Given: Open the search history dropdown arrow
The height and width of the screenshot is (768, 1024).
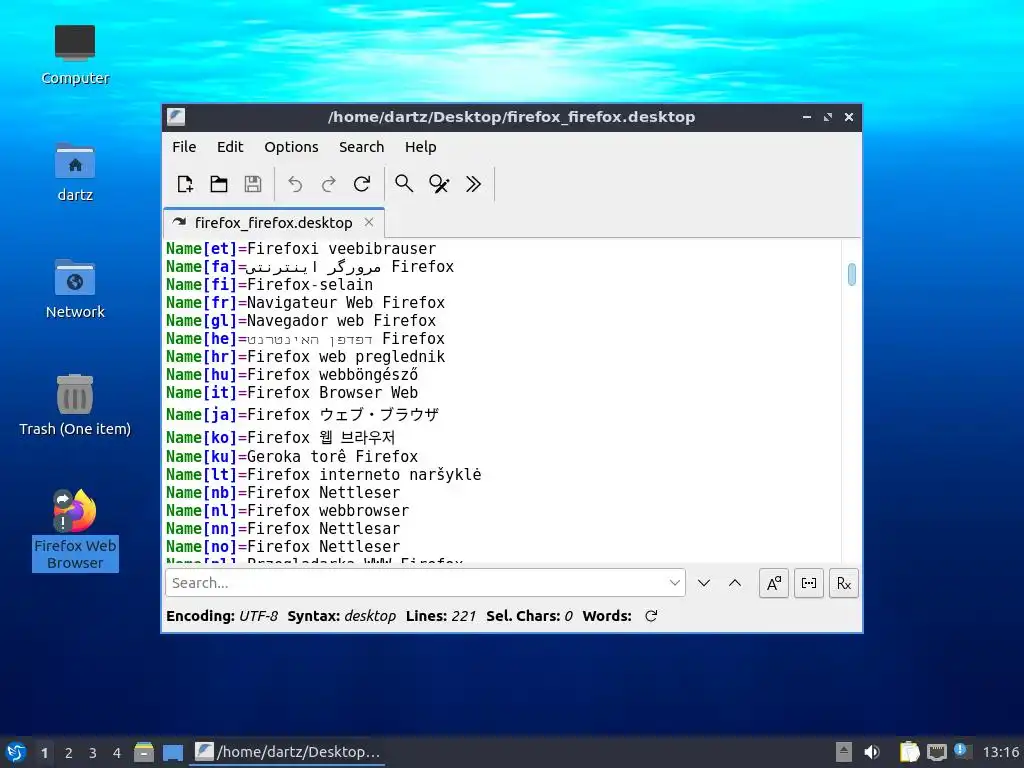Looking at the screenshot, I should pyautogui.click(x=675, y=583).
